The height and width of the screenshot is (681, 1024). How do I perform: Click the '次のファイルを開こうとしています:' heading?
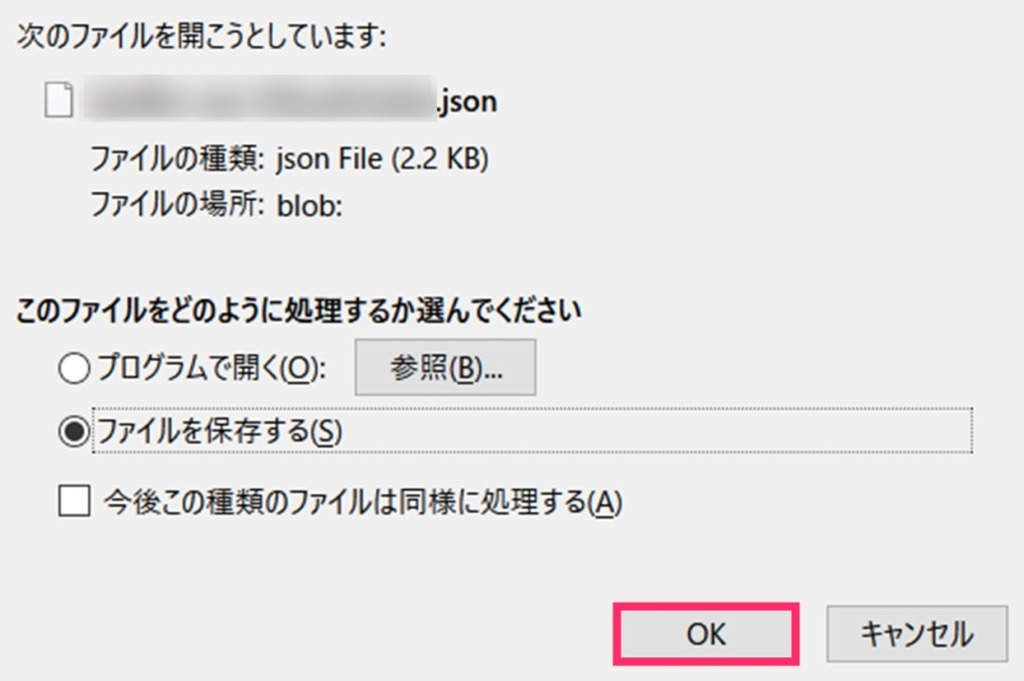(201, 35)
